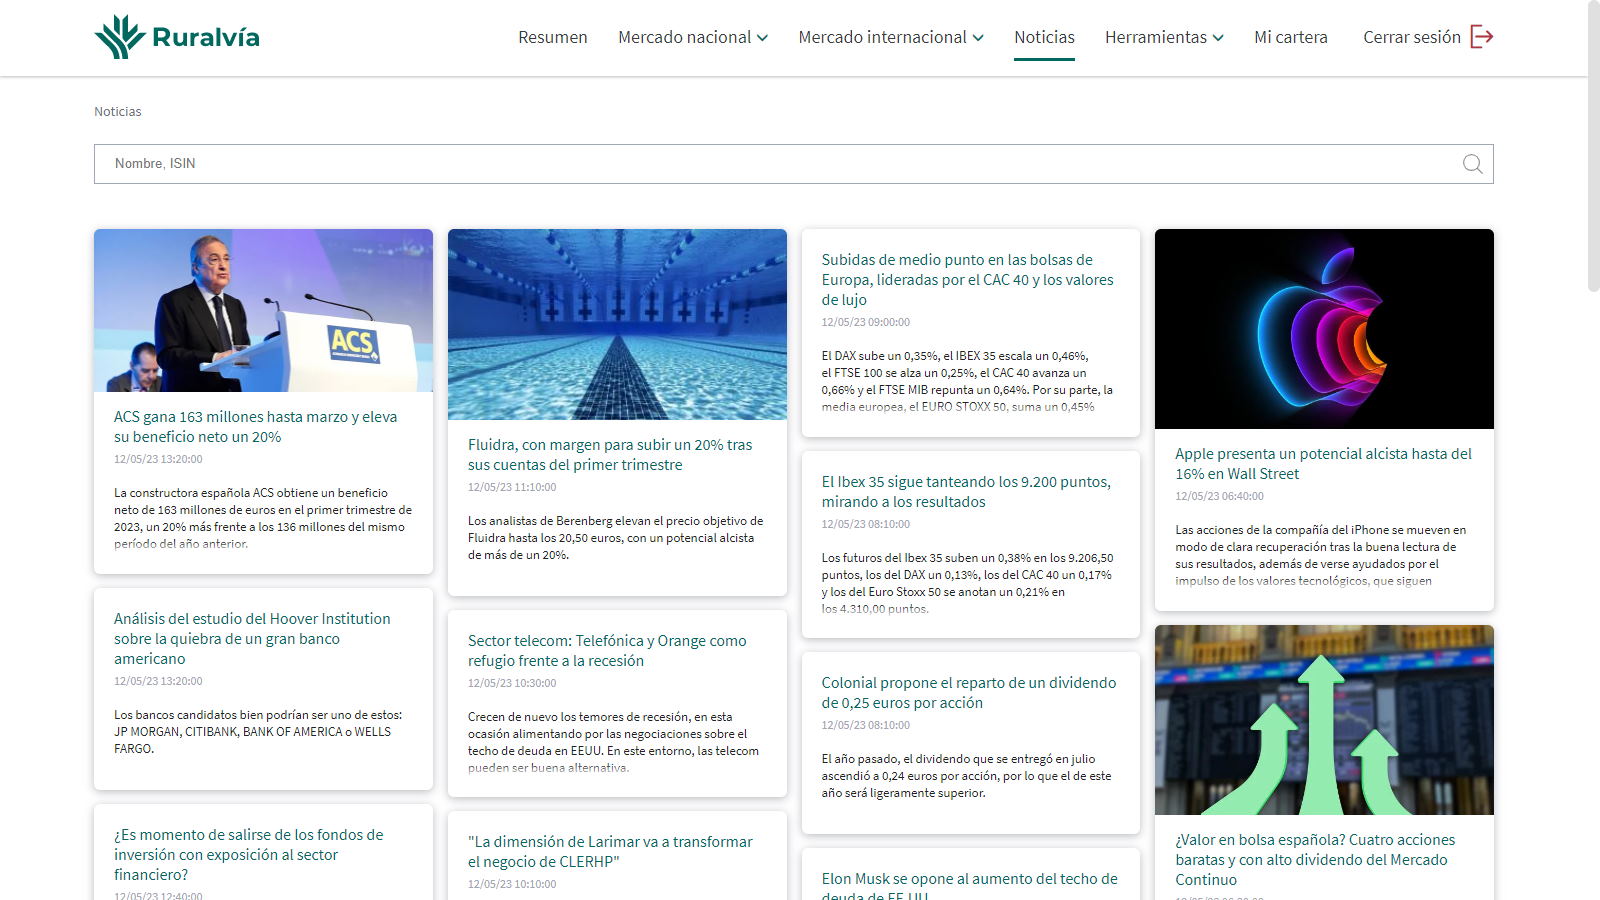Open fondos de inversión sector financiero headline
The image size is (1600, 900).
click(248, 855)
